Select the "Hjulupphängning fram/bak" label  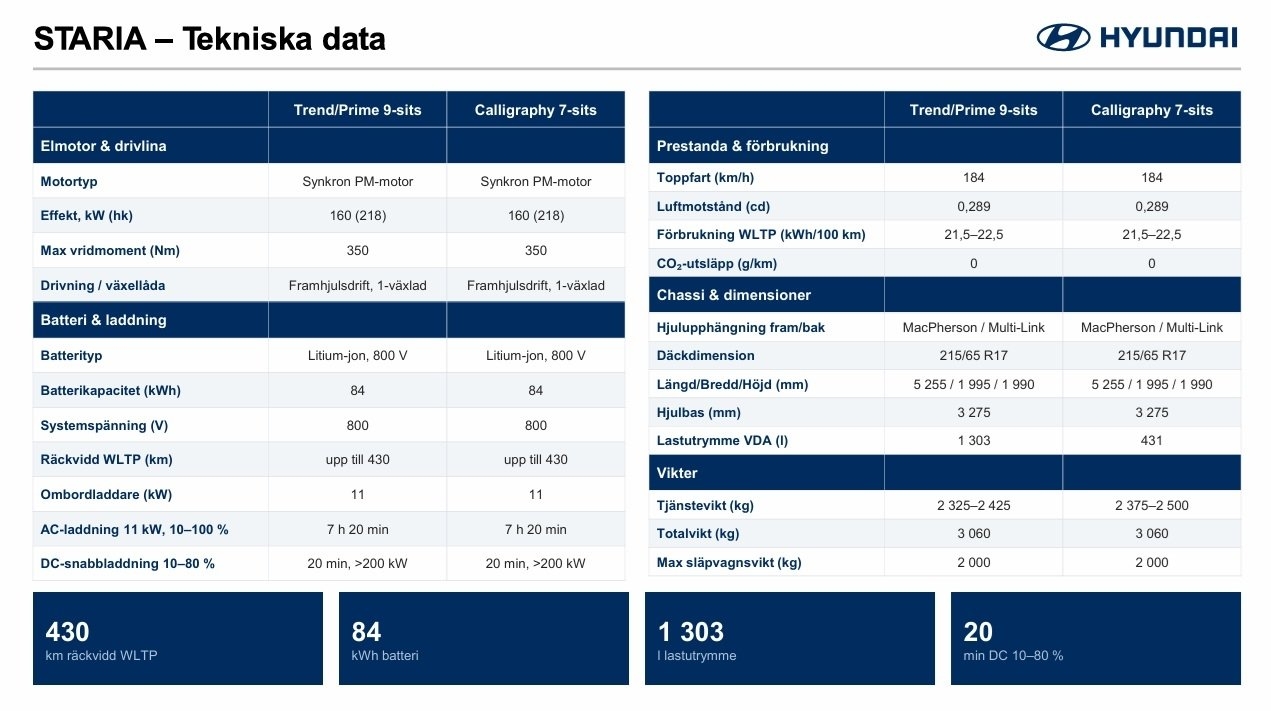point(741,327)
